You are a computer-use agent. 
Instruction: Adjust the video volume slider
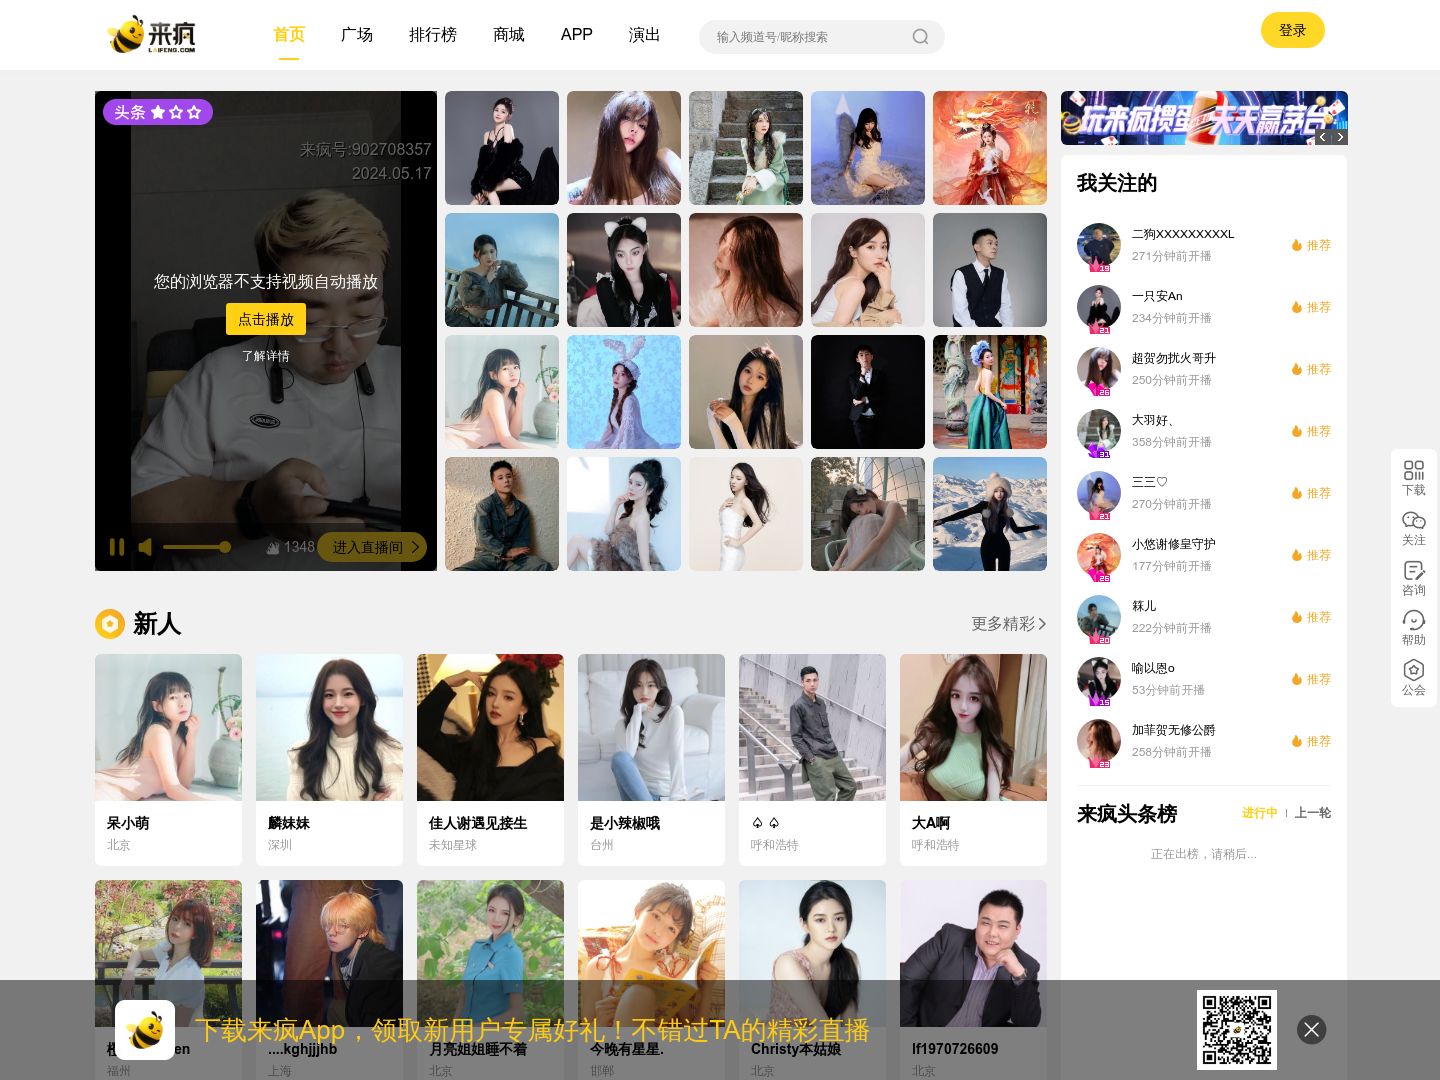(x=196, y=547)
